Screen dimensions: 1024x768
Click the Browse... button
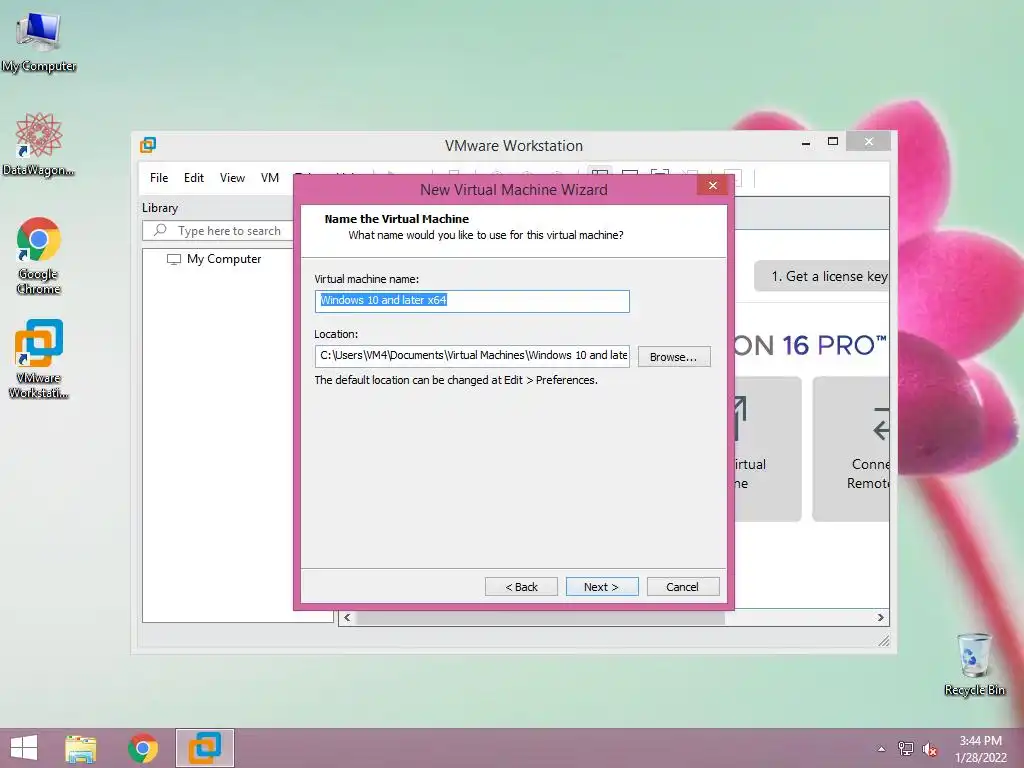(673, 357)
